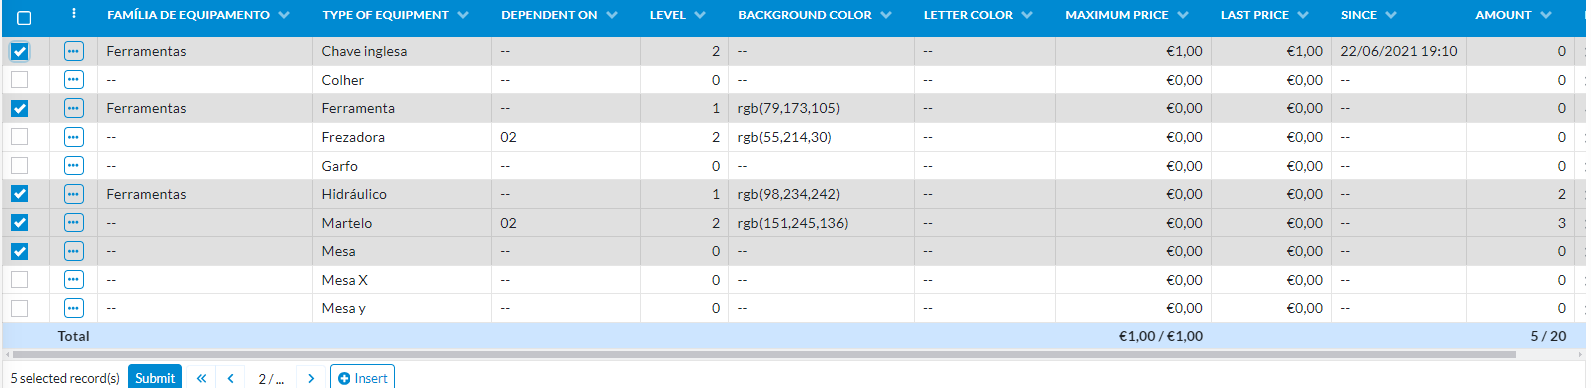Uncheck the Mesa row checkbox
This screenshot has height=388, width=1591.
pyautogui.click(x=20, y=251)
